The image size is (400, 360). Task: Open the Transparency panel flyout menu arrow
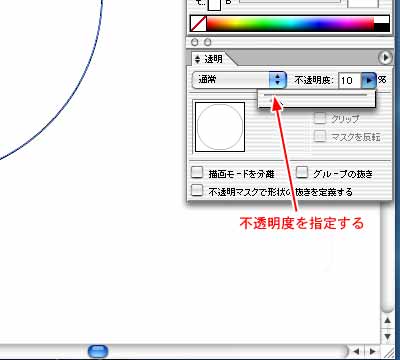coord(385,58)
